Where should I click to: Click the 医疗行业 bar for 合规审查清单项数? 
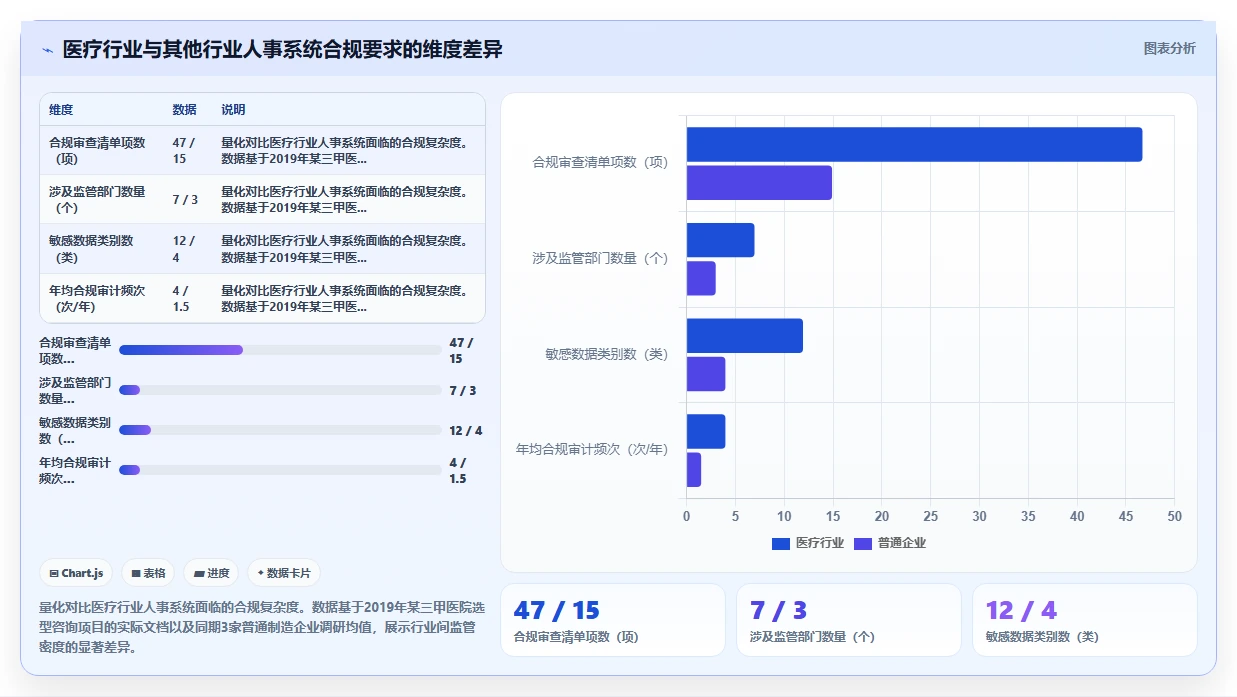(x=914, y=144)
